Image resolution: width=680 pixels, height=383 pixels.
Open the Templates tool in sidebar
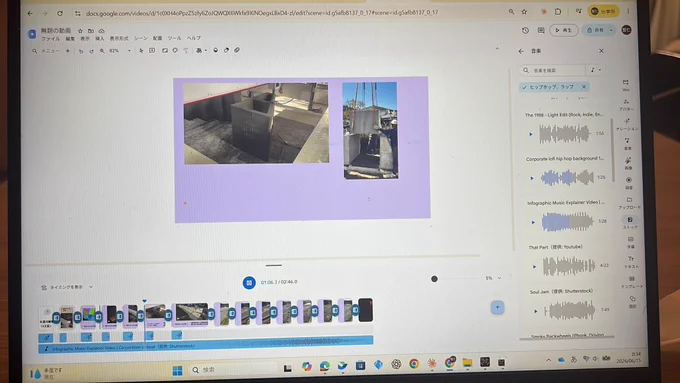point(632,282)
